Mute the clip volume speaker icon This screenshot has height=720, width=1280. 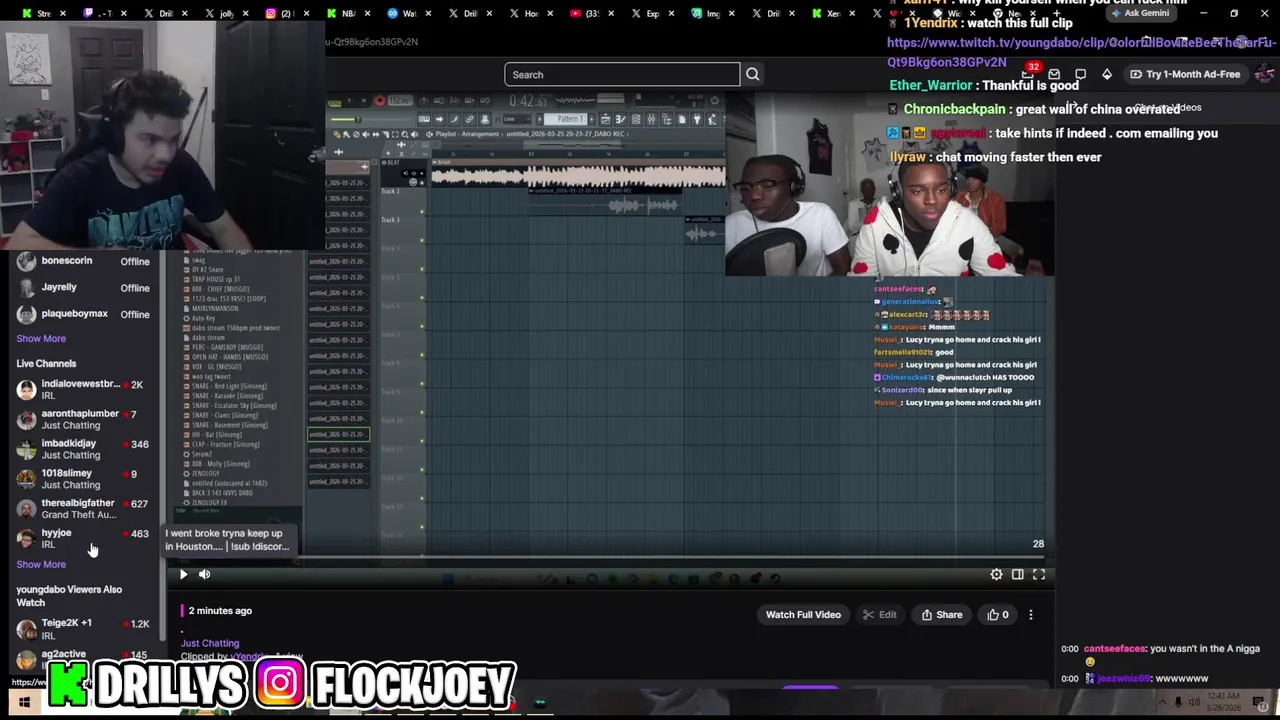click(204, 574)
